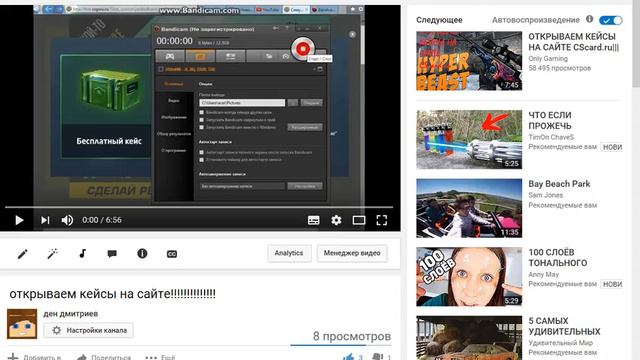
Task: Click the 8 просмотров view count
Action: pos(352,336)
